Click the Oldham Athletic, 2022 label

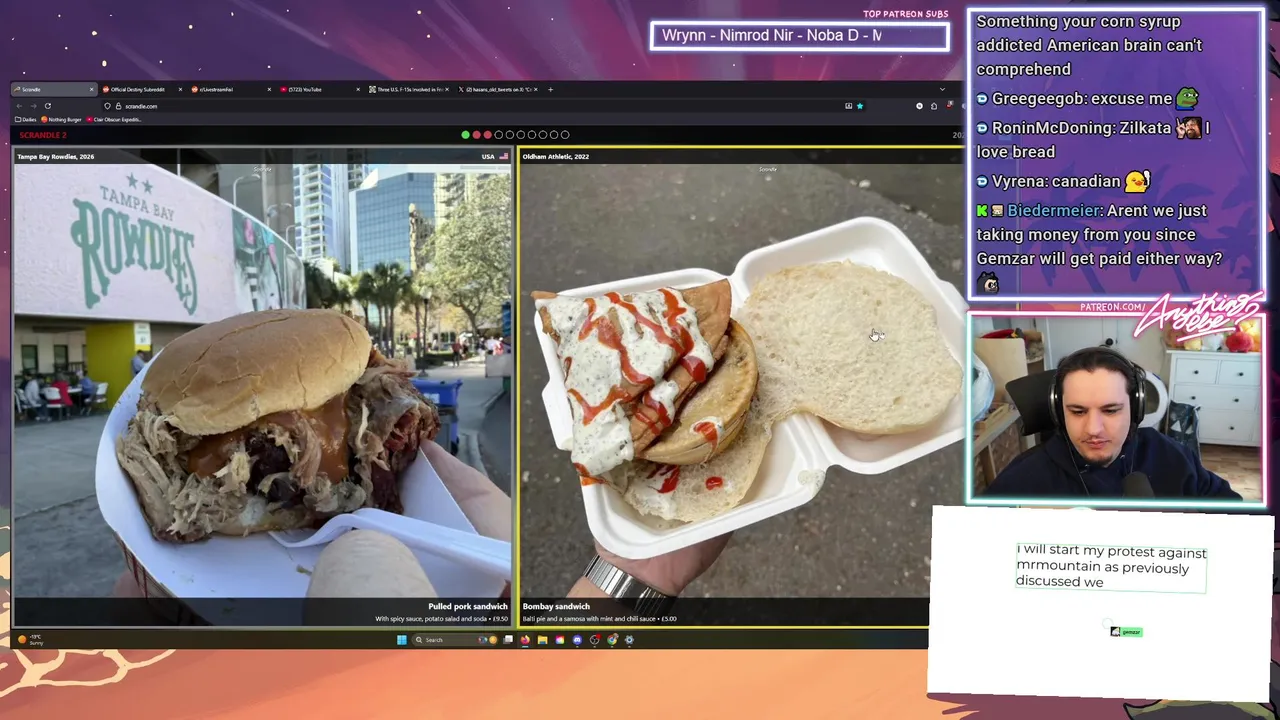(x=555, y=157)
